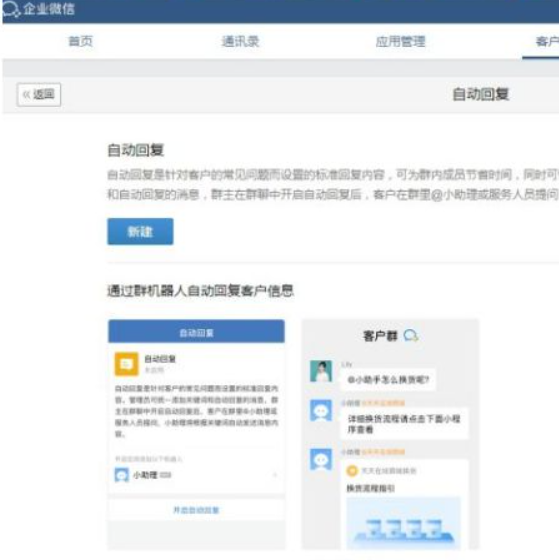Click the @小助手怎么换货呢 message bubble

388,379
